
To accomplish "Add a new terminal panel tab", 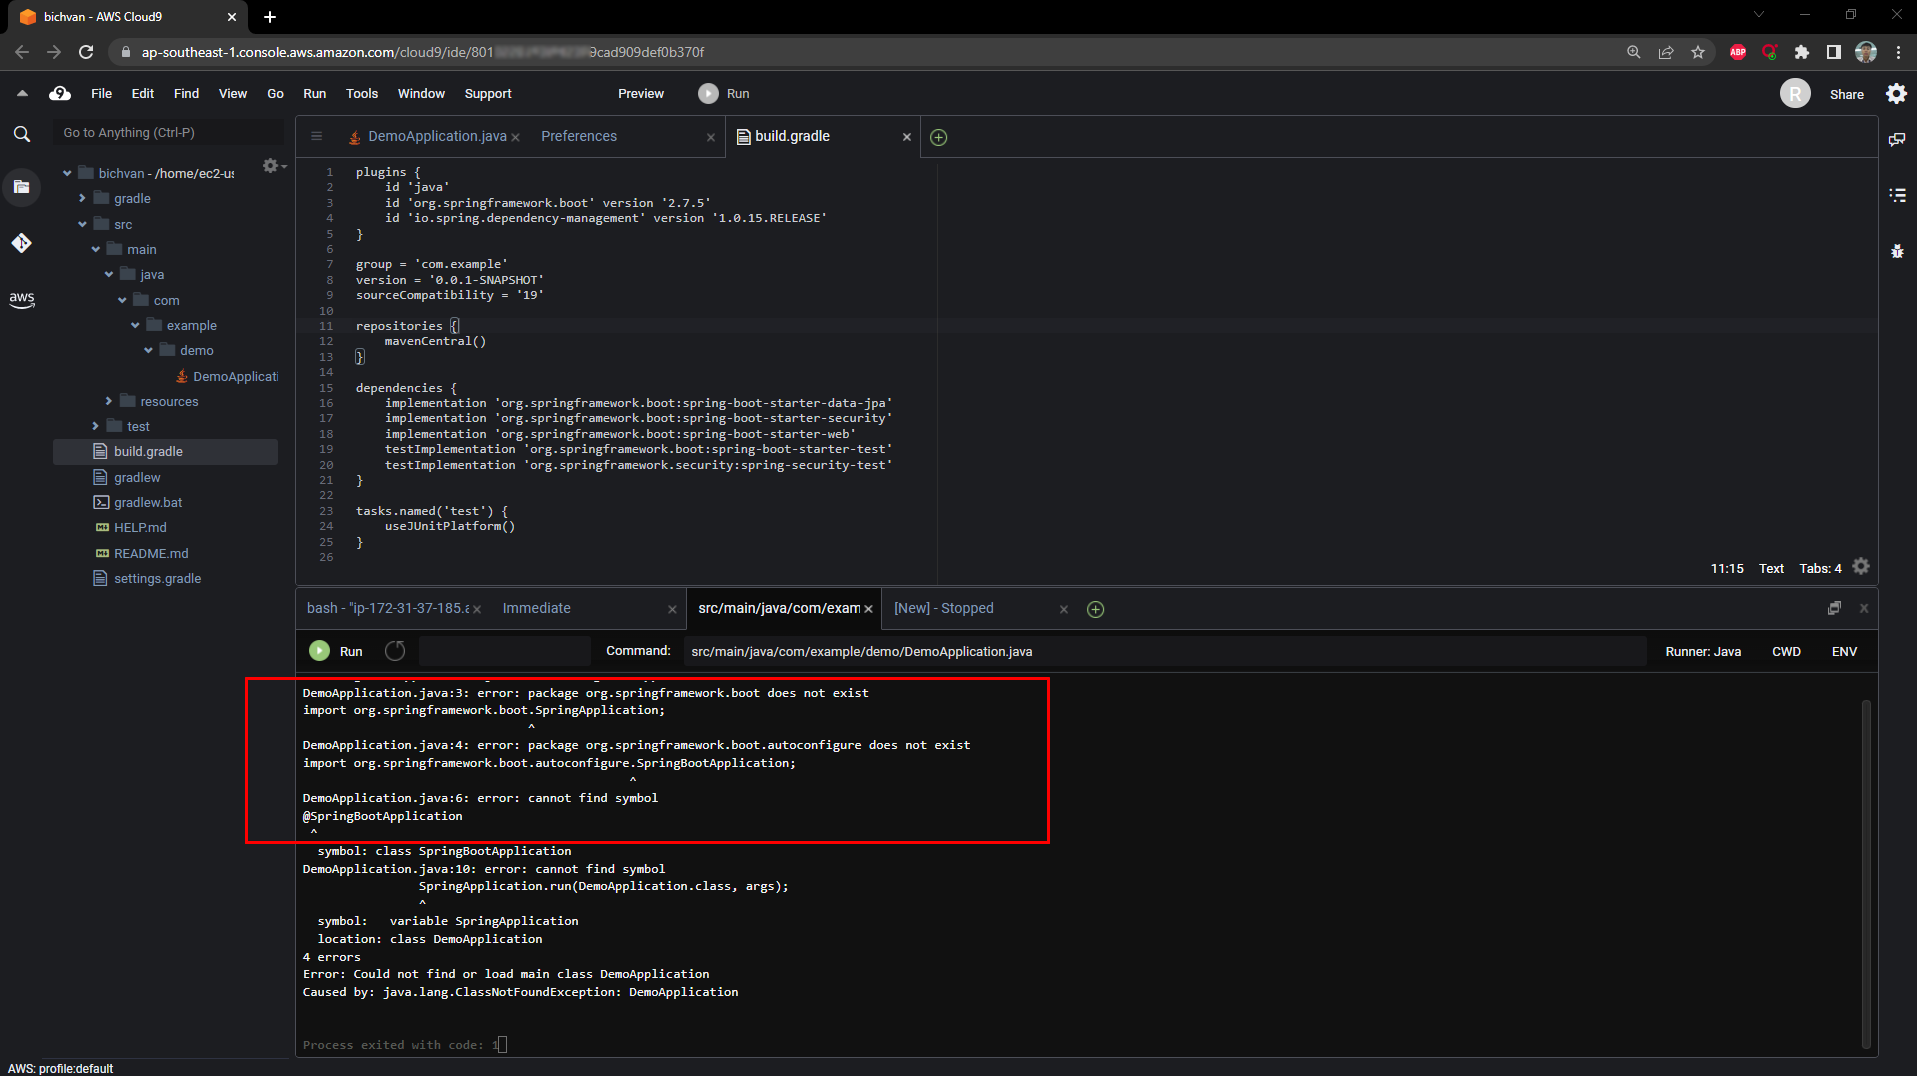I will click(1095, 609).
